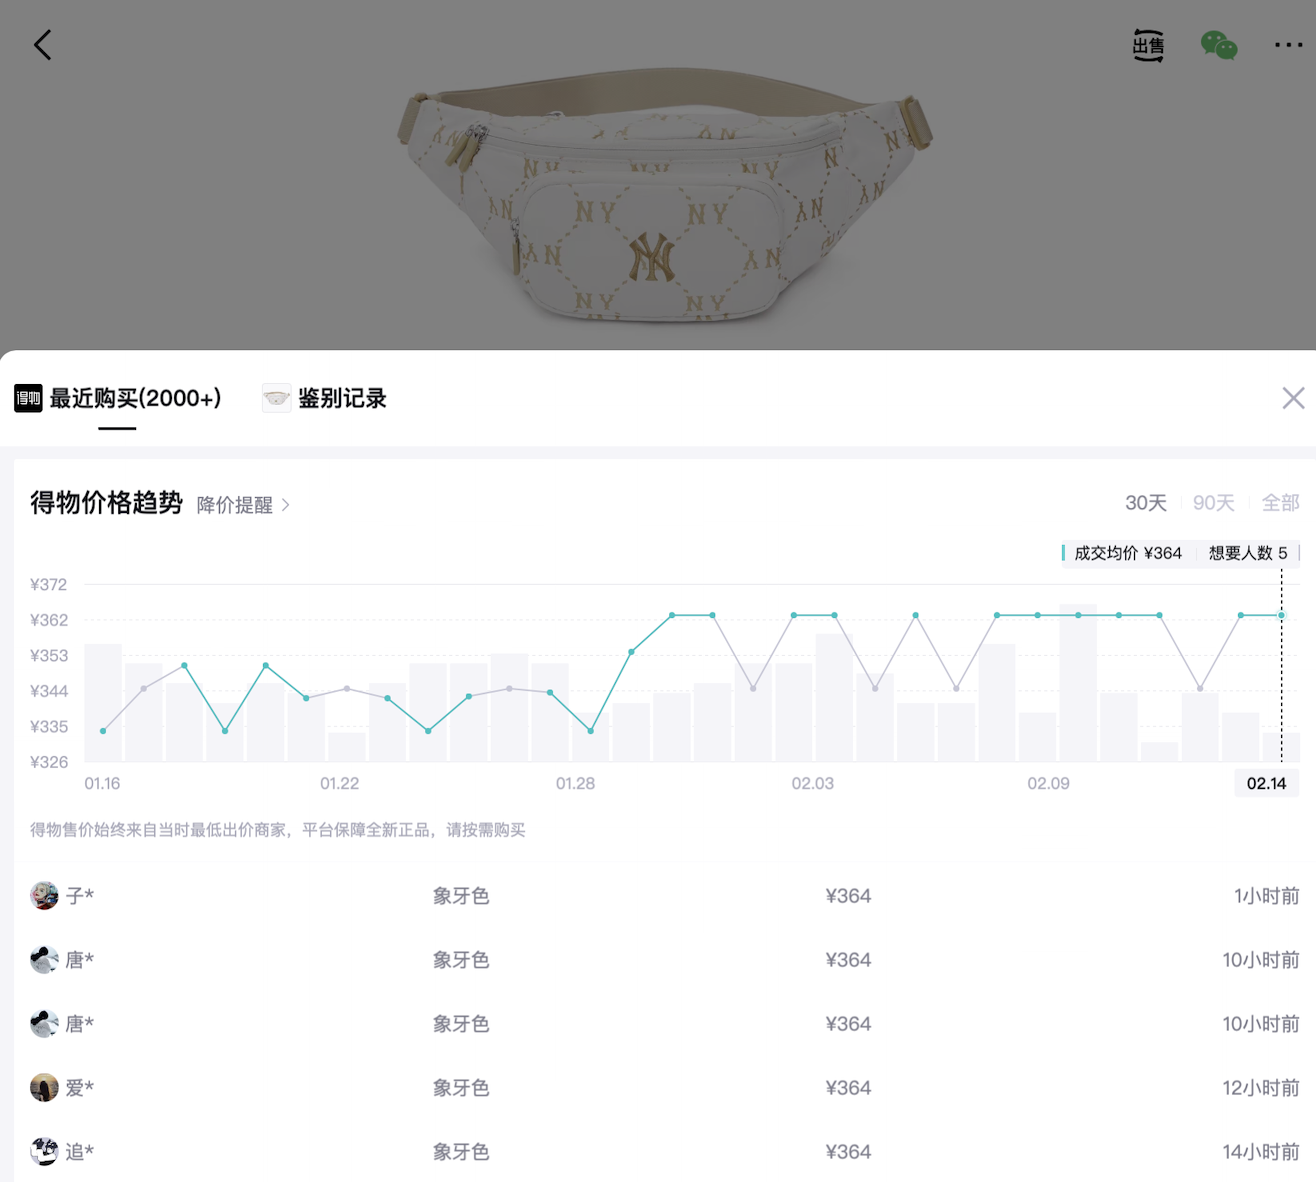Click the 02.14 date marker on chart
This screenshot has height=1182, width=1316.
[x=1266, y=783]
